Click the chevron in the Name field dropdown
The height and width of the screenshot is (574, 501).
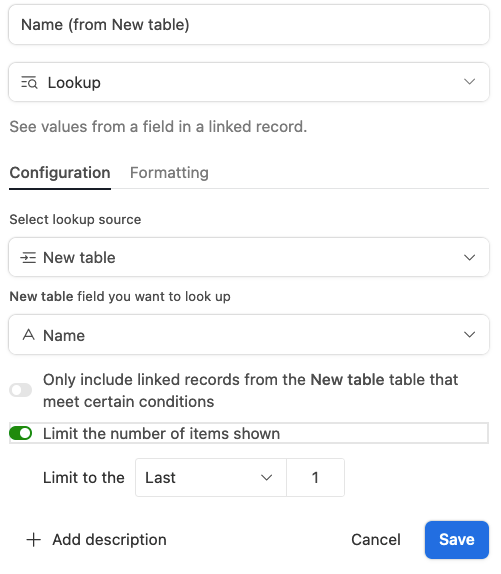[x=470, y=335]
